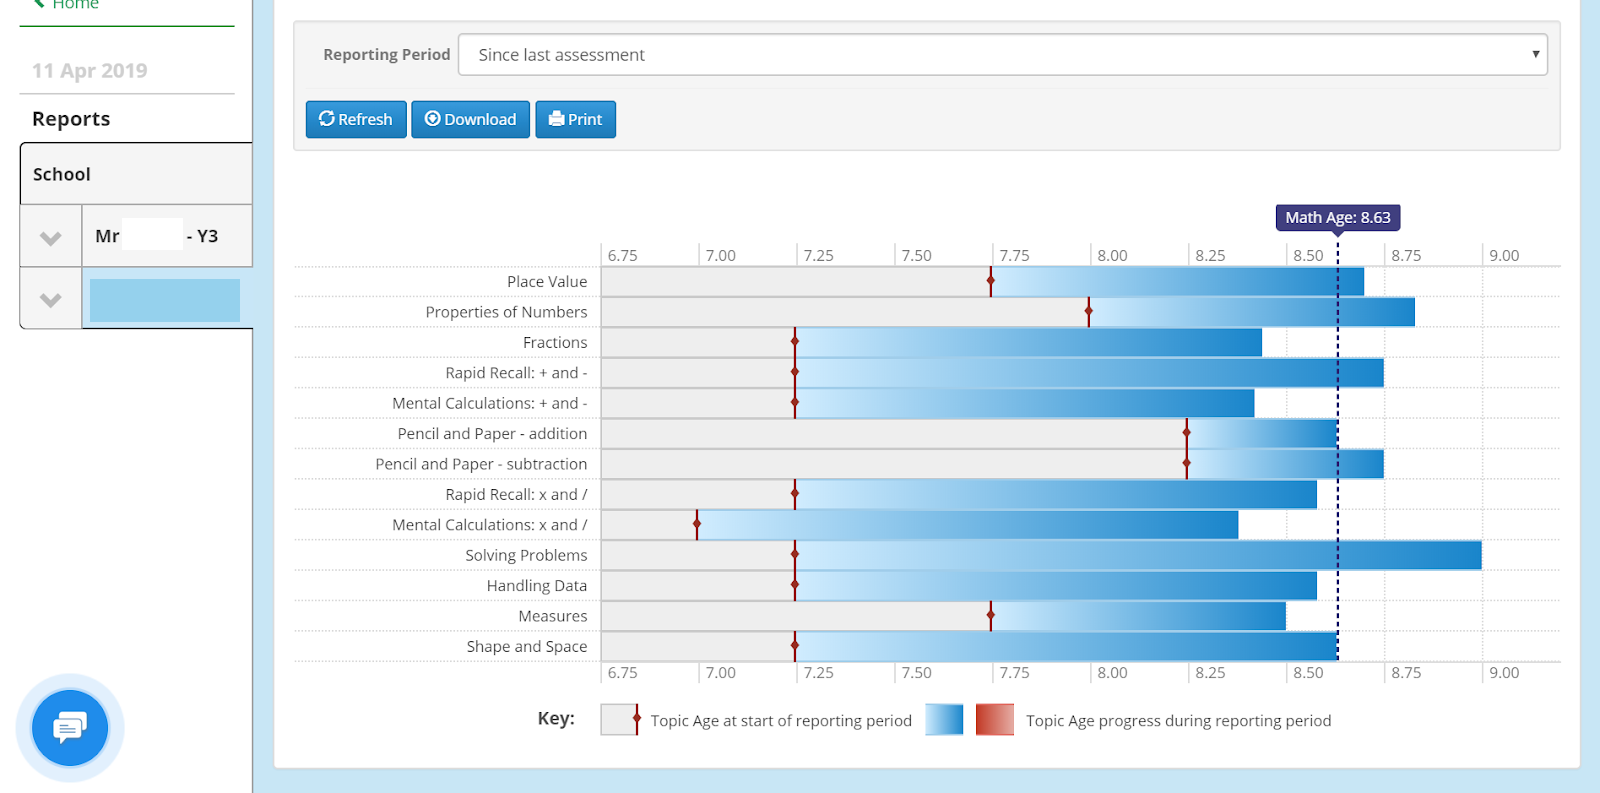Click the Pencil and Paper - addition start marker
The image size is (1600, 793).
[x=1187, y=433]
